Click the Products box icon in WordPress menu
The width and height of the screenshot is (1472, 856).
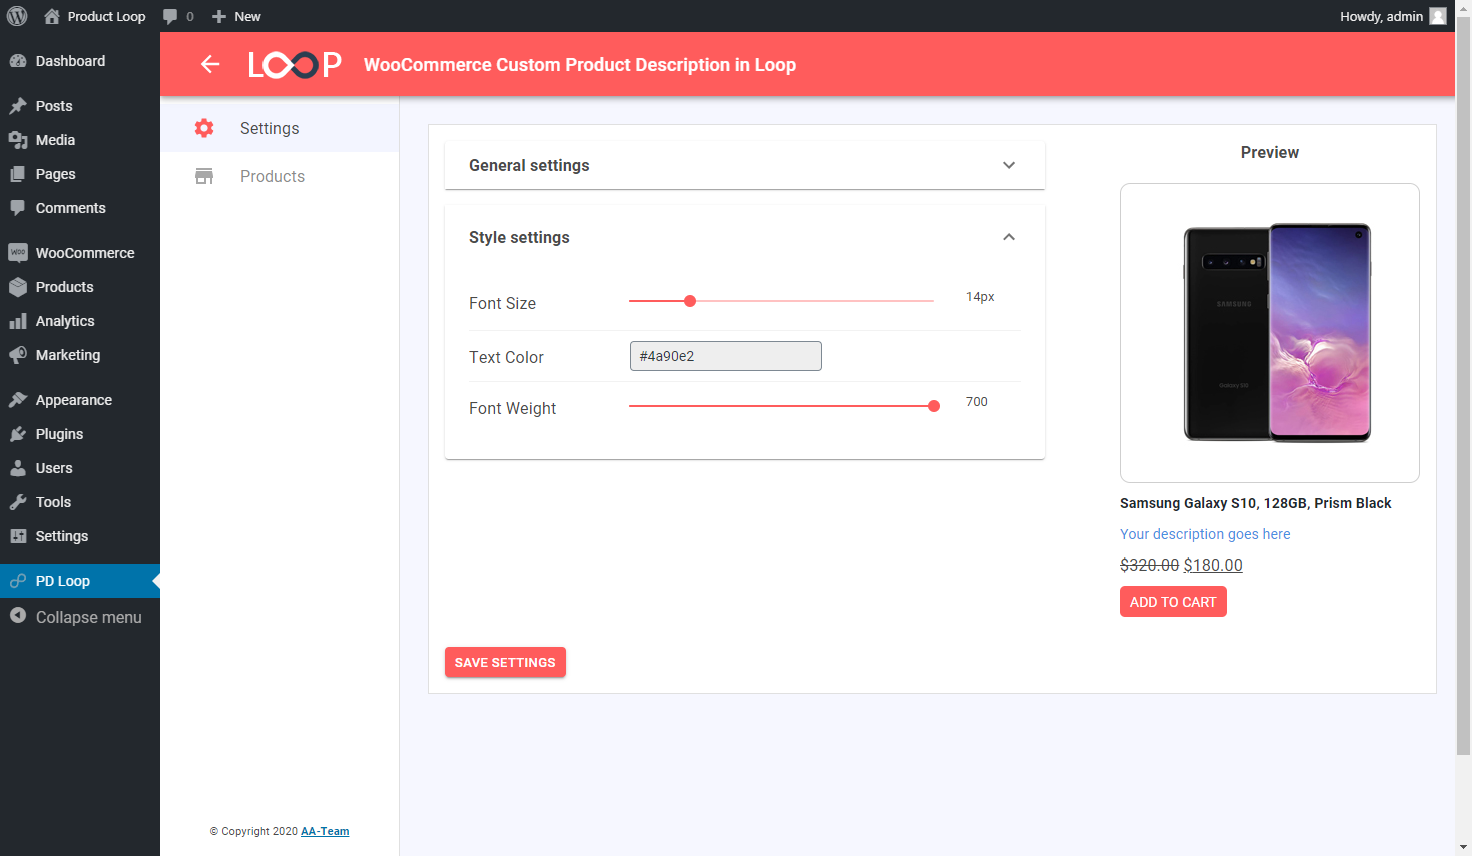18,287
